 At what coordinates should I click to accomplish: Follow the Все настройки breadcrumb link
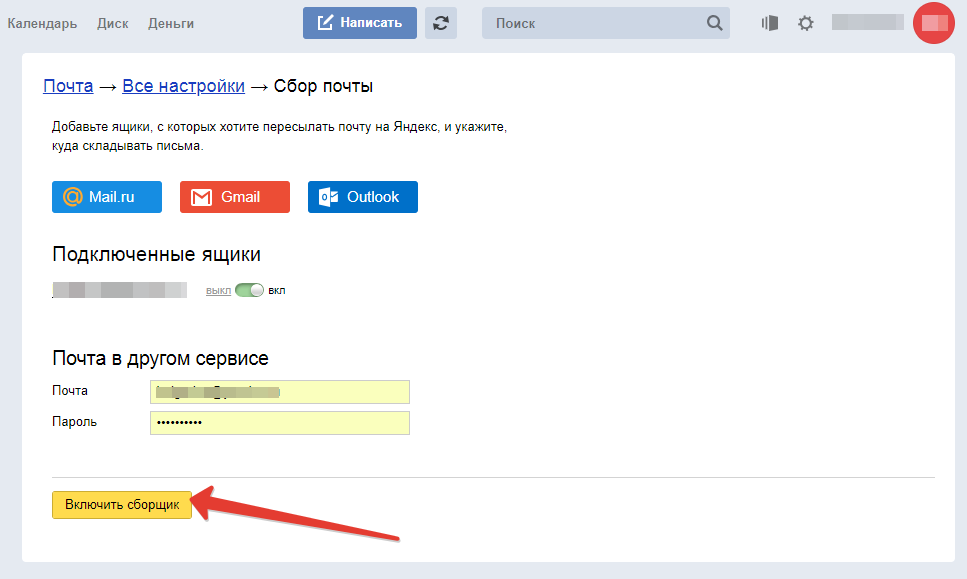[x=183, y=86]
